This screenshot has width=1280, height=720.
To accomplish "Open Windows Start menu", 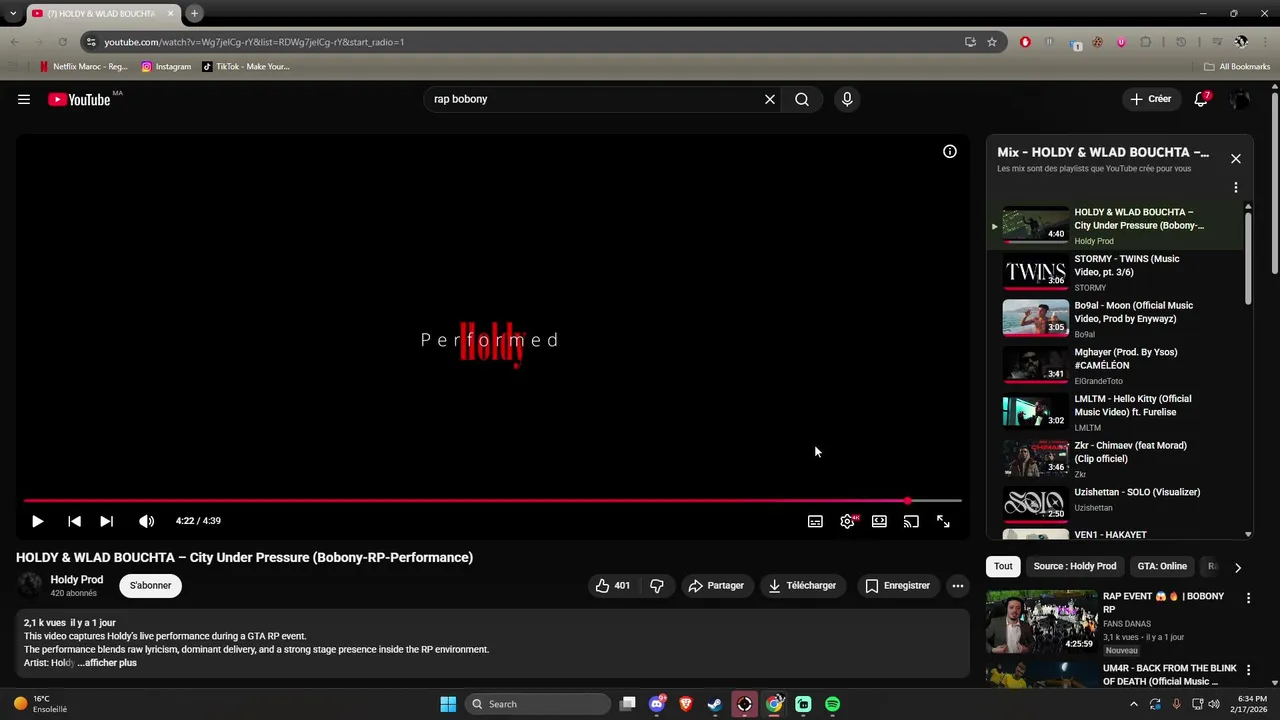I will point(448,704).
